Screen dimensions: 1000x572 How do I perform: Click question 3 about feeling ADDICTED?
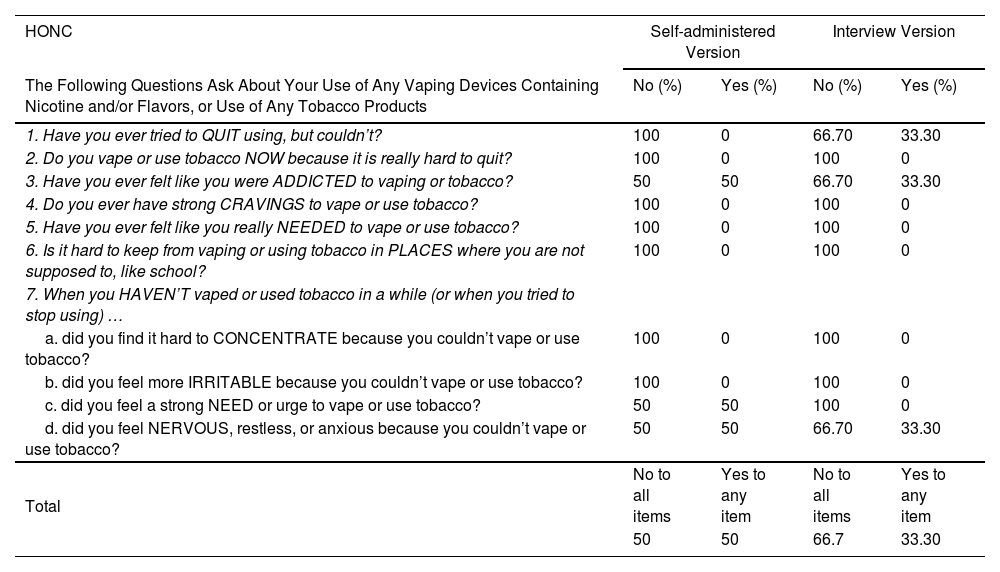(x=268, y=181)
